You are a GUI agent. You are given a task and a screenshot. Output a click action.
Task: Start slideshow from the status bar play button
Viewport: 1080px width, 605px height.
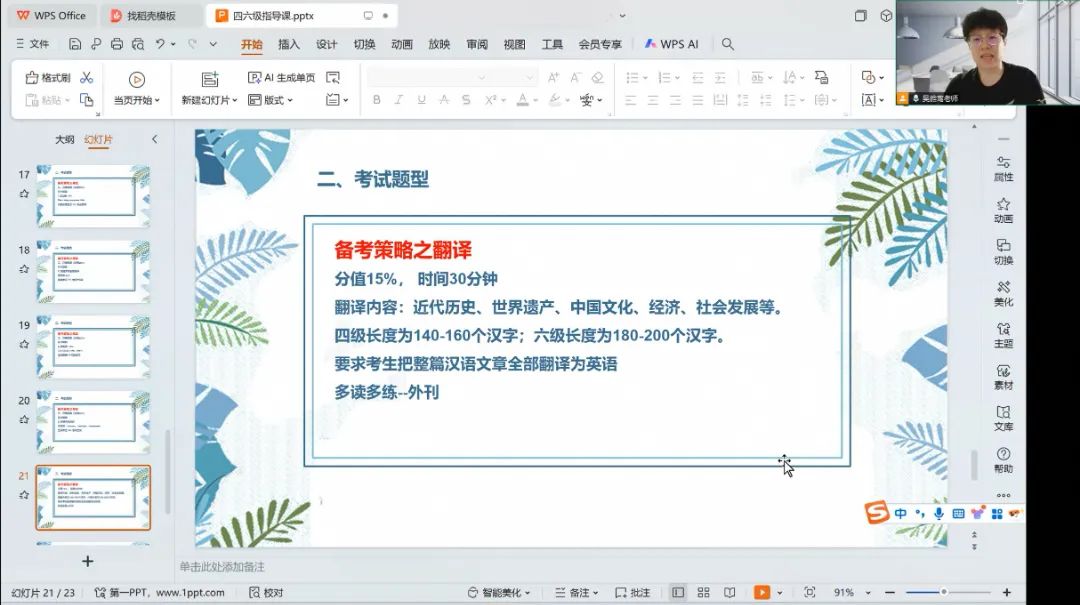pos(761,592)
